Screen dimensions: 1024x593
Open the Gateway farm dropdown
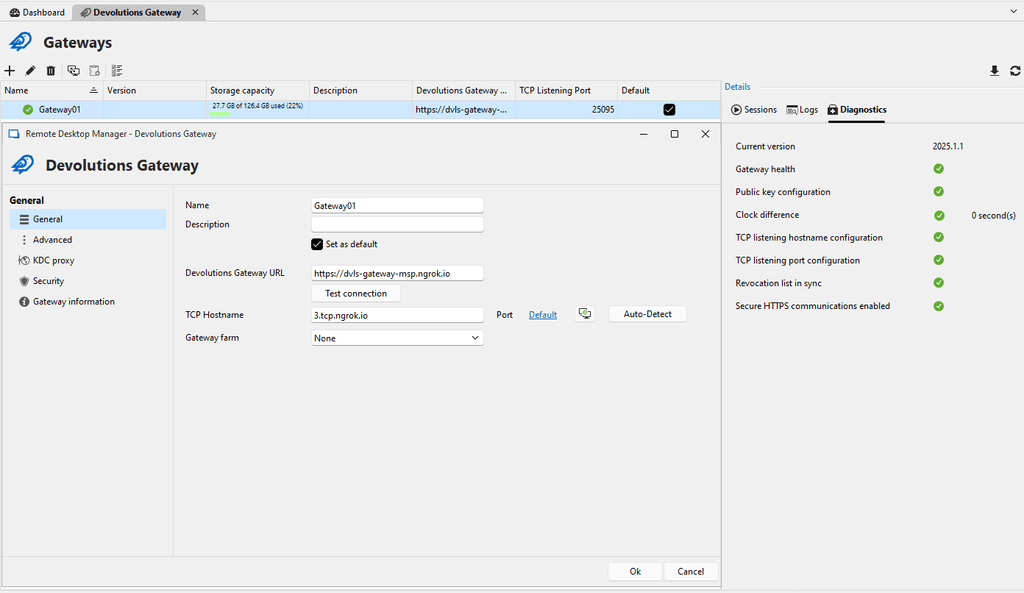397,338
